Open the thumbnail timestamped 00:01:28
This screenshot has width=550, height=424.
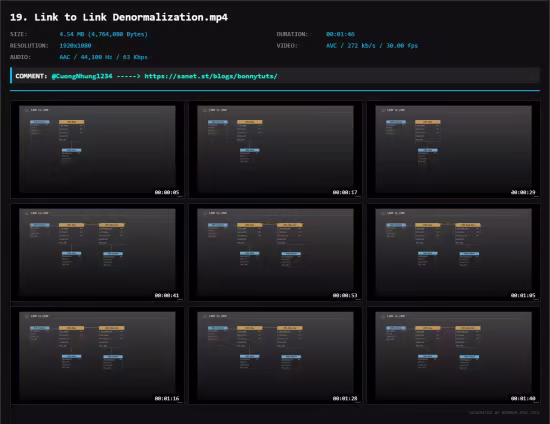(x=275, y=356)
